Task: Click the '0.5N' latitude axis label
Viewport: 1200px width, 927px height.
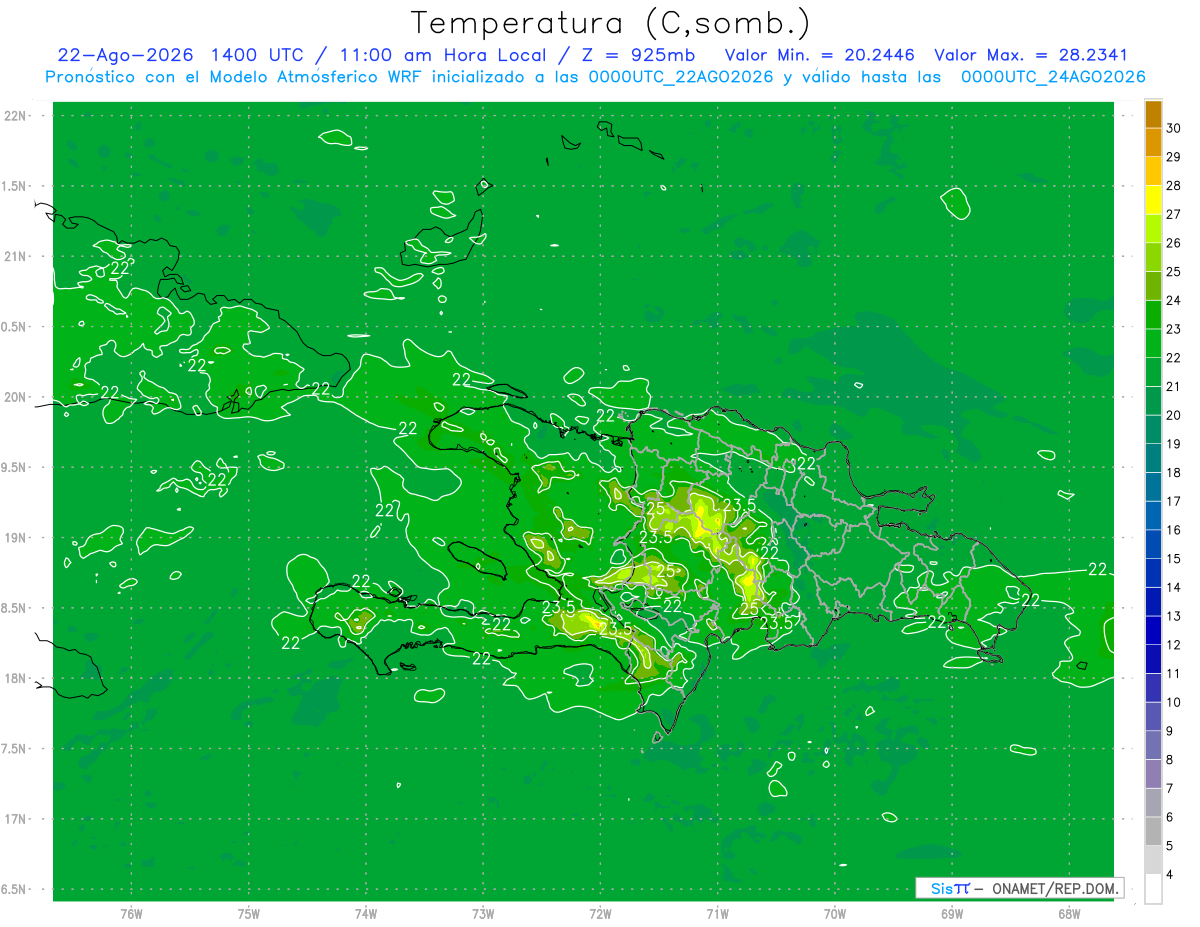Action: pyautogui.click(x=16, y=327)
